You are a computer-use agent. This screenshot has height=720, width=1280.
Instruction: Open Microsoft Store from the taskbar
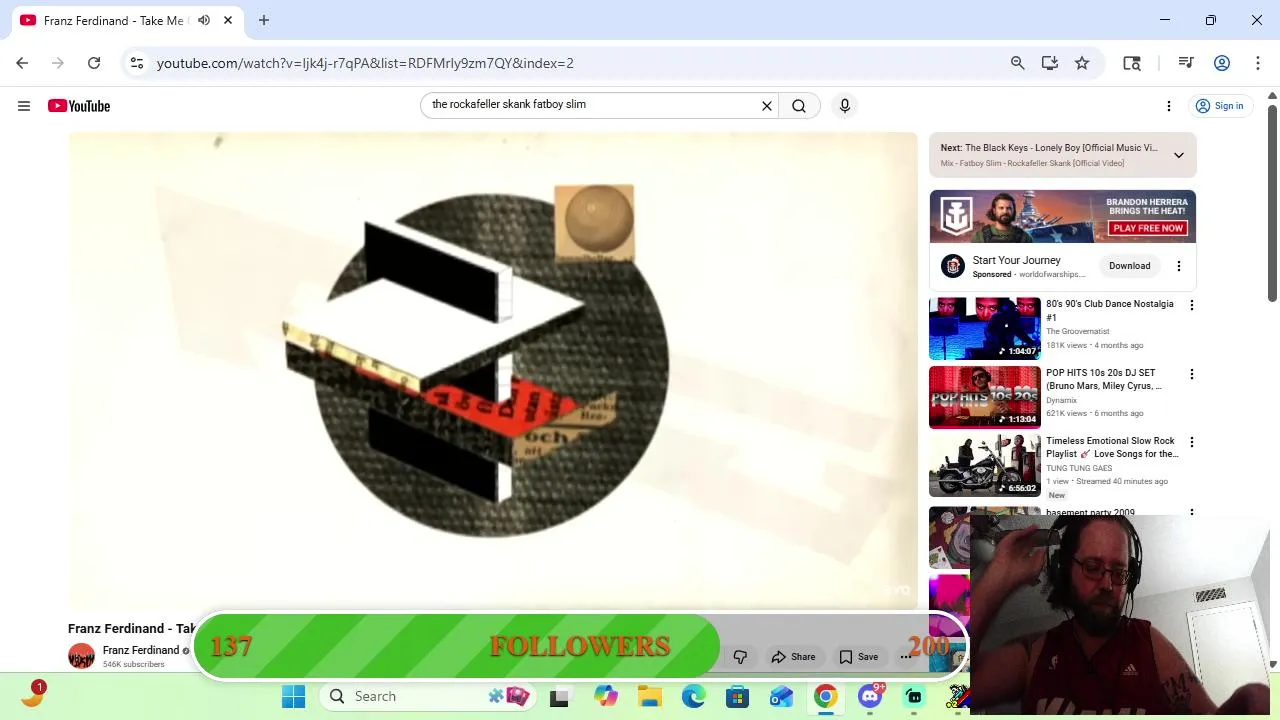(738, 697)
